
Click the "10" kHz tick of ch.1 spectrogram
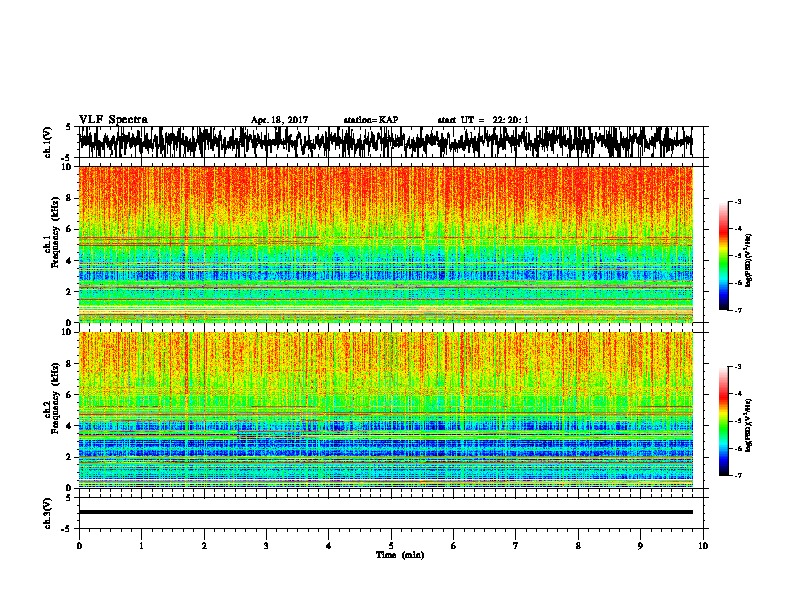pos(67,167)
